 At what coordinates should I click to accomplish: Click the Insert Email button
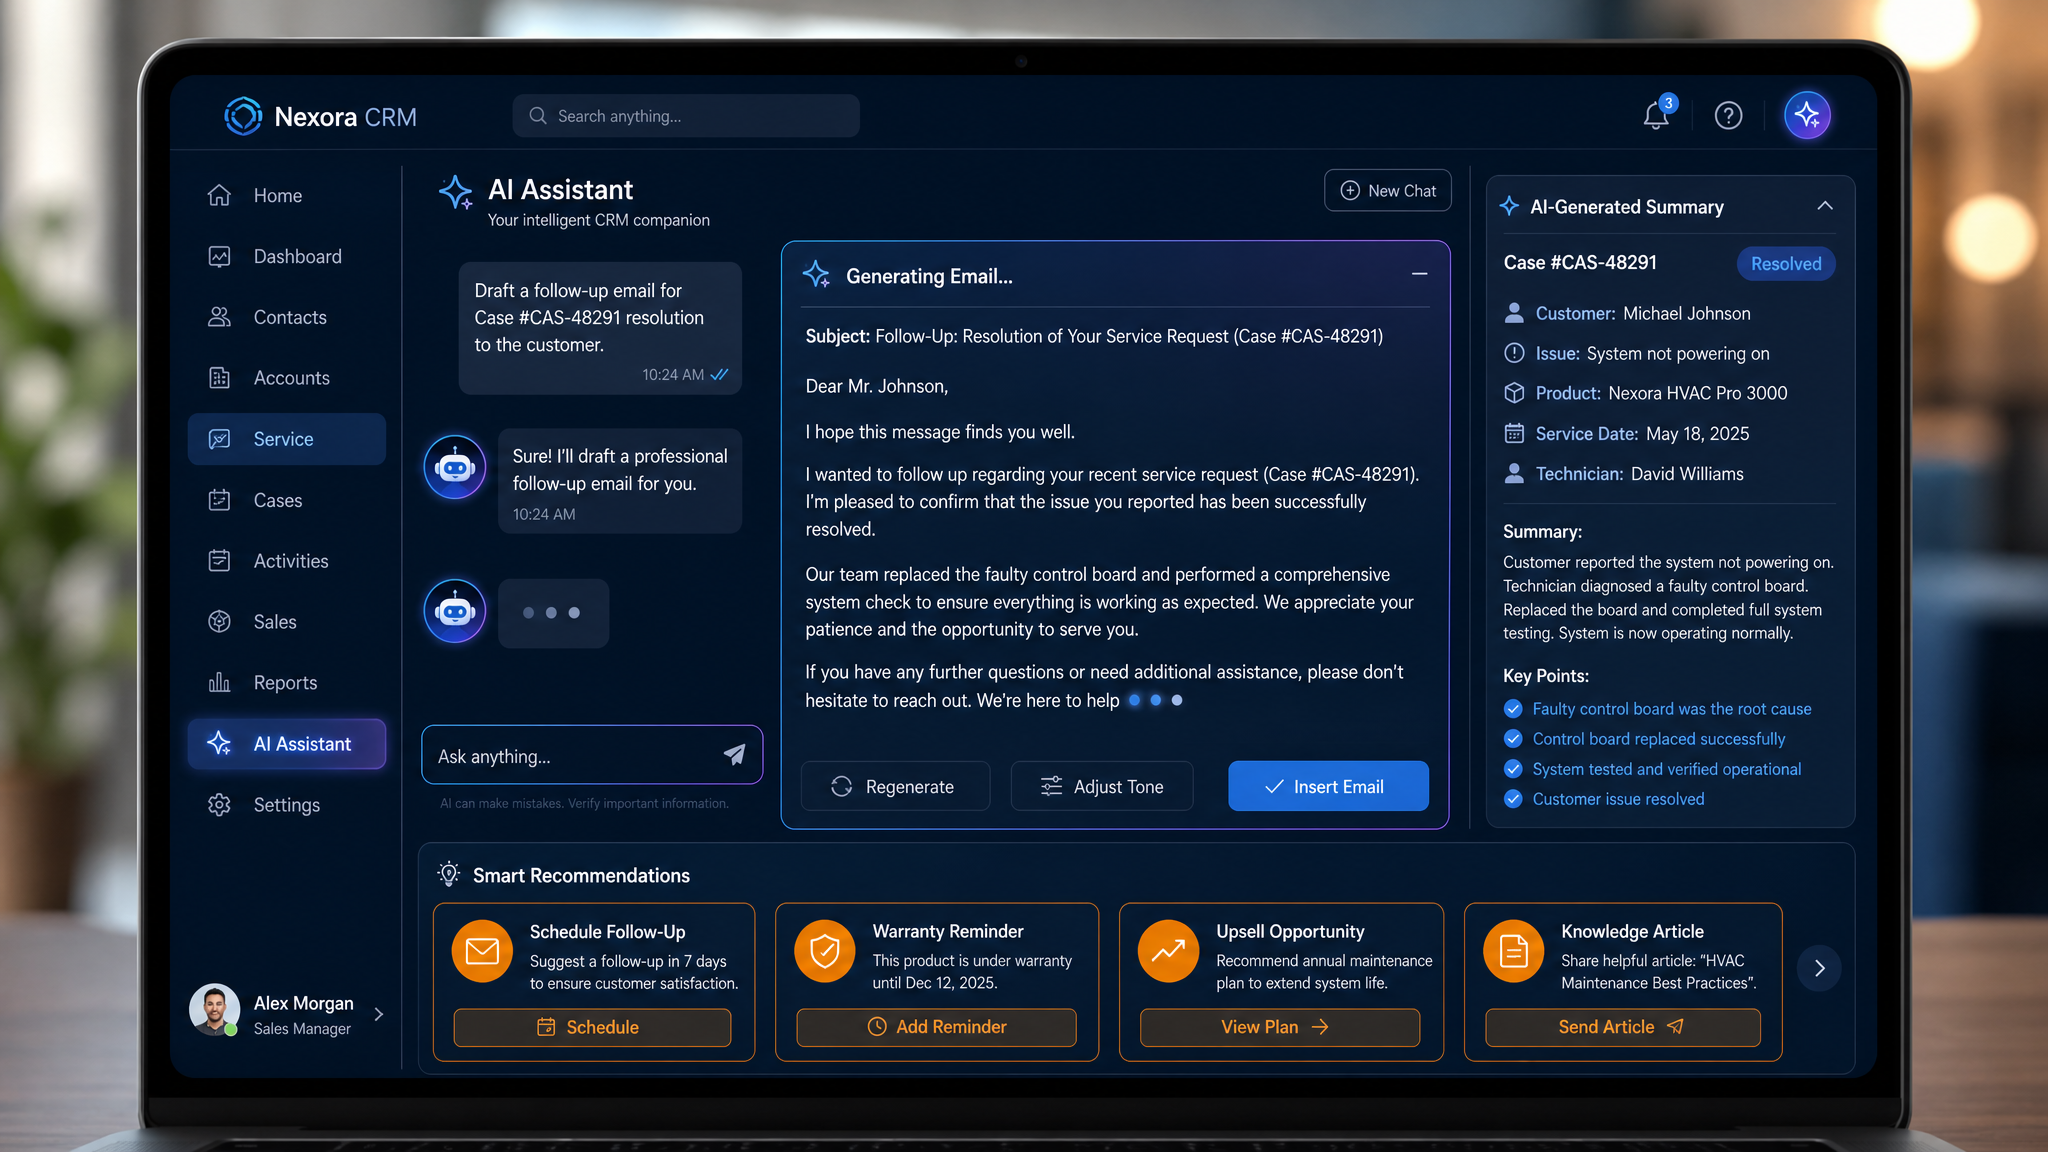click(1328, 786)
